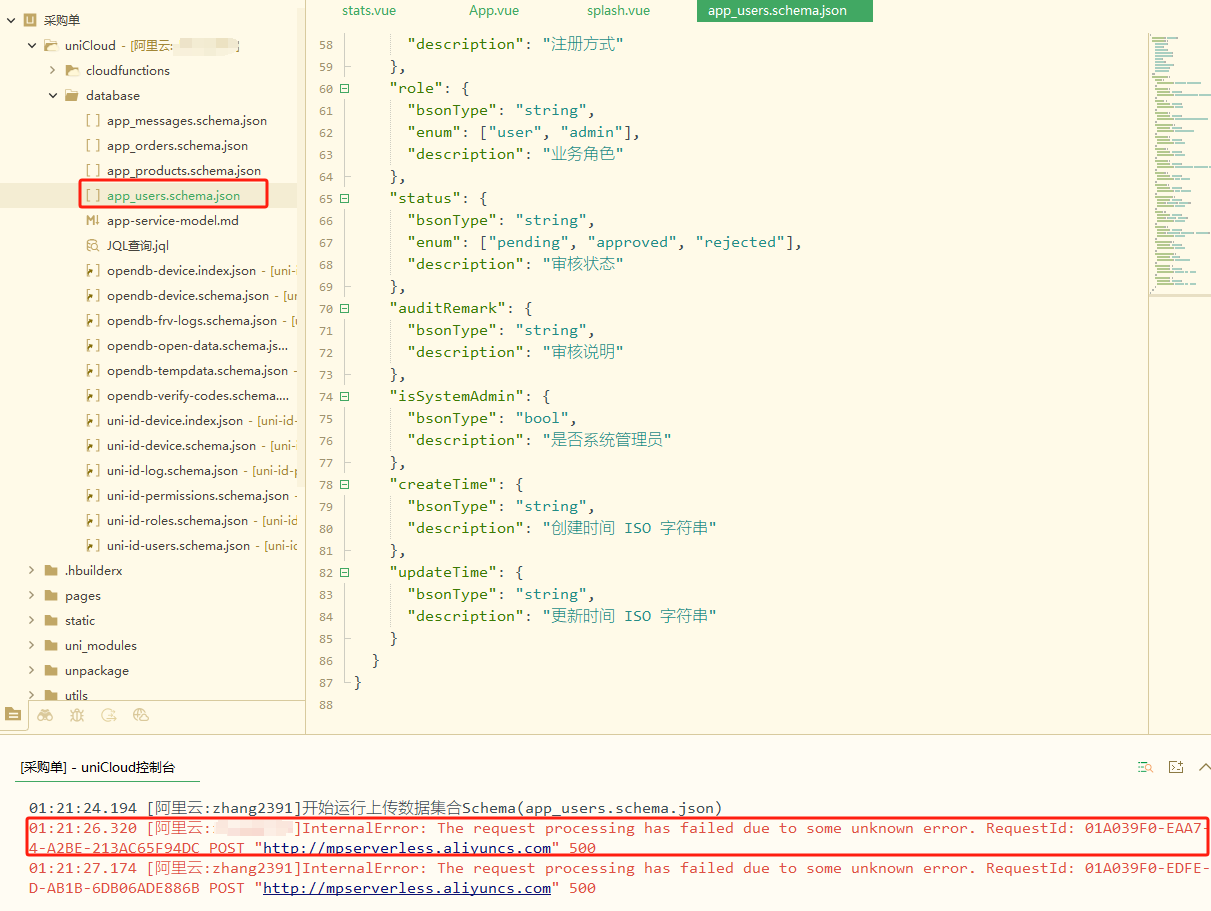The height and width of the screenshot is (911, 1211).
Task: Select the [采购单] - uniCloud控制台 console tab
Action: click(98, 767)
